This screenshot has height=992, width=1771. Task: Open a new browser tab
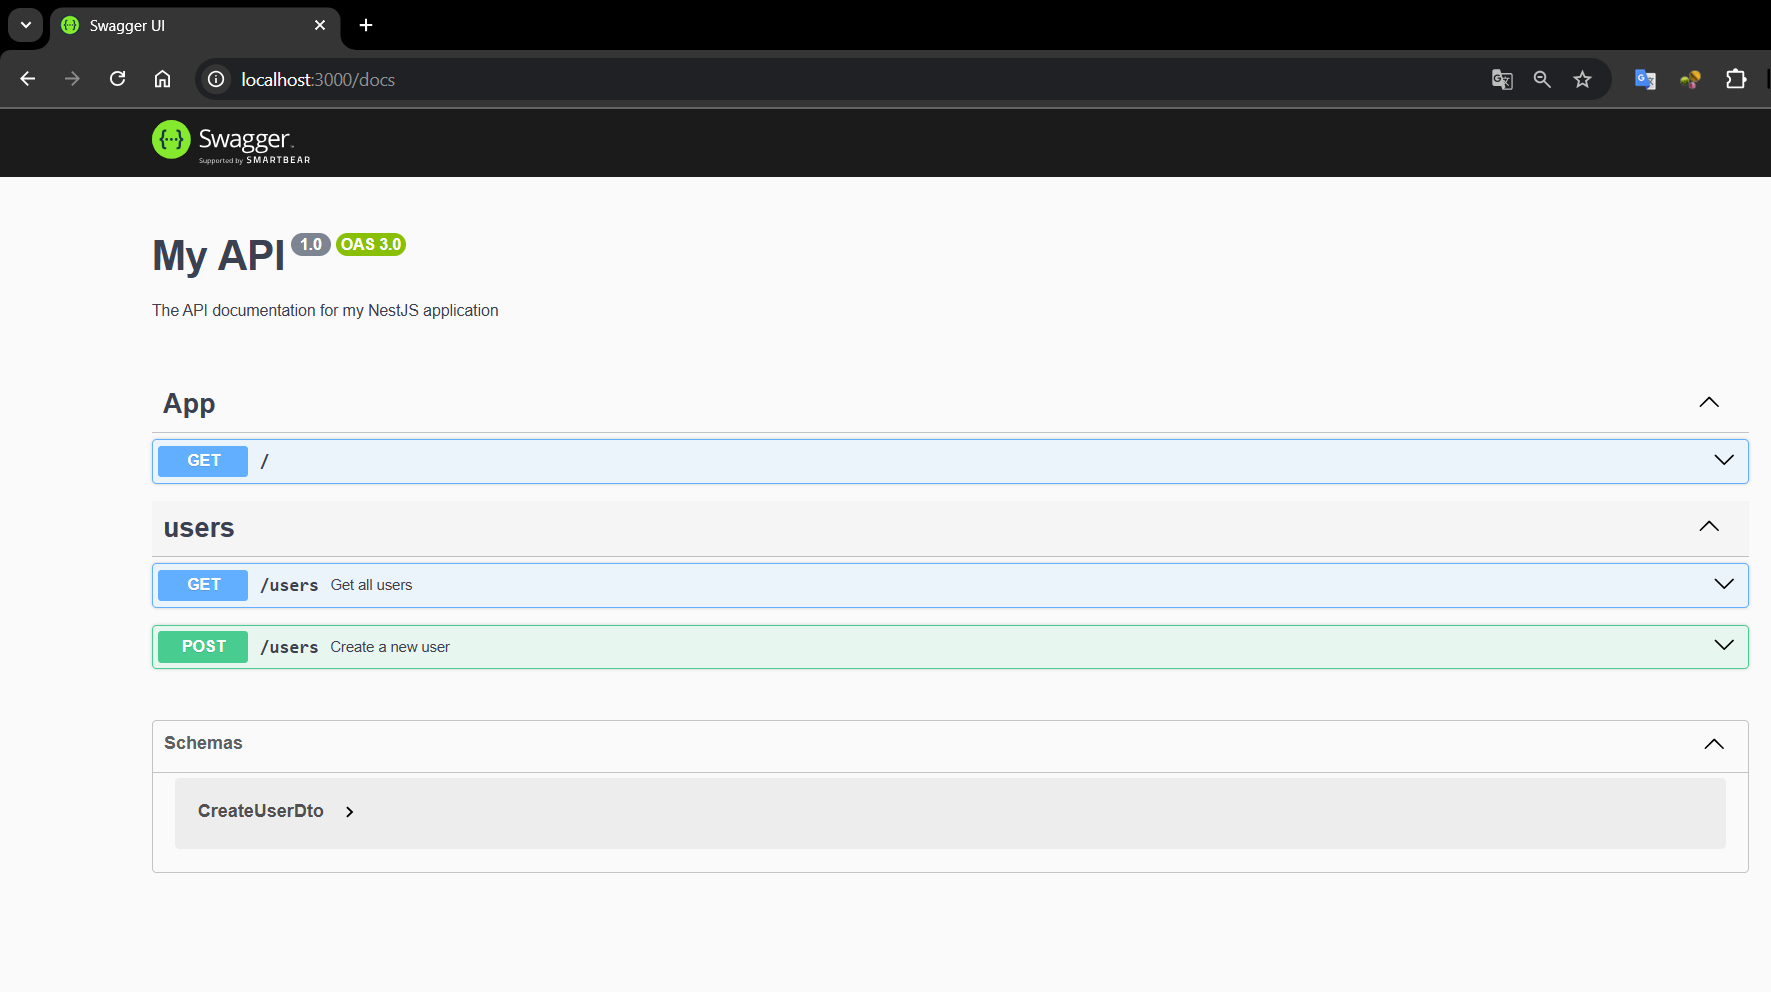[x=365, y=25]
